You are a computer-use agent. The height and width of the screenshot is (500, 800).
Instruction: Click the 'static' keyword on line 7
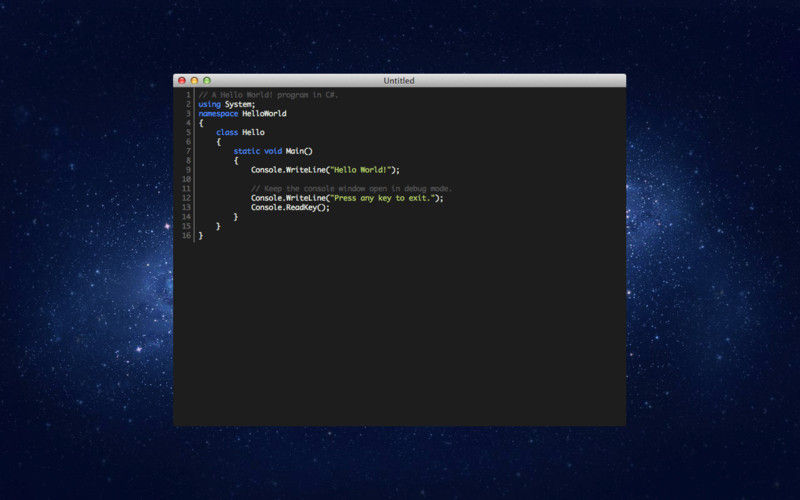pyautogui.click(x=246, y=151)
